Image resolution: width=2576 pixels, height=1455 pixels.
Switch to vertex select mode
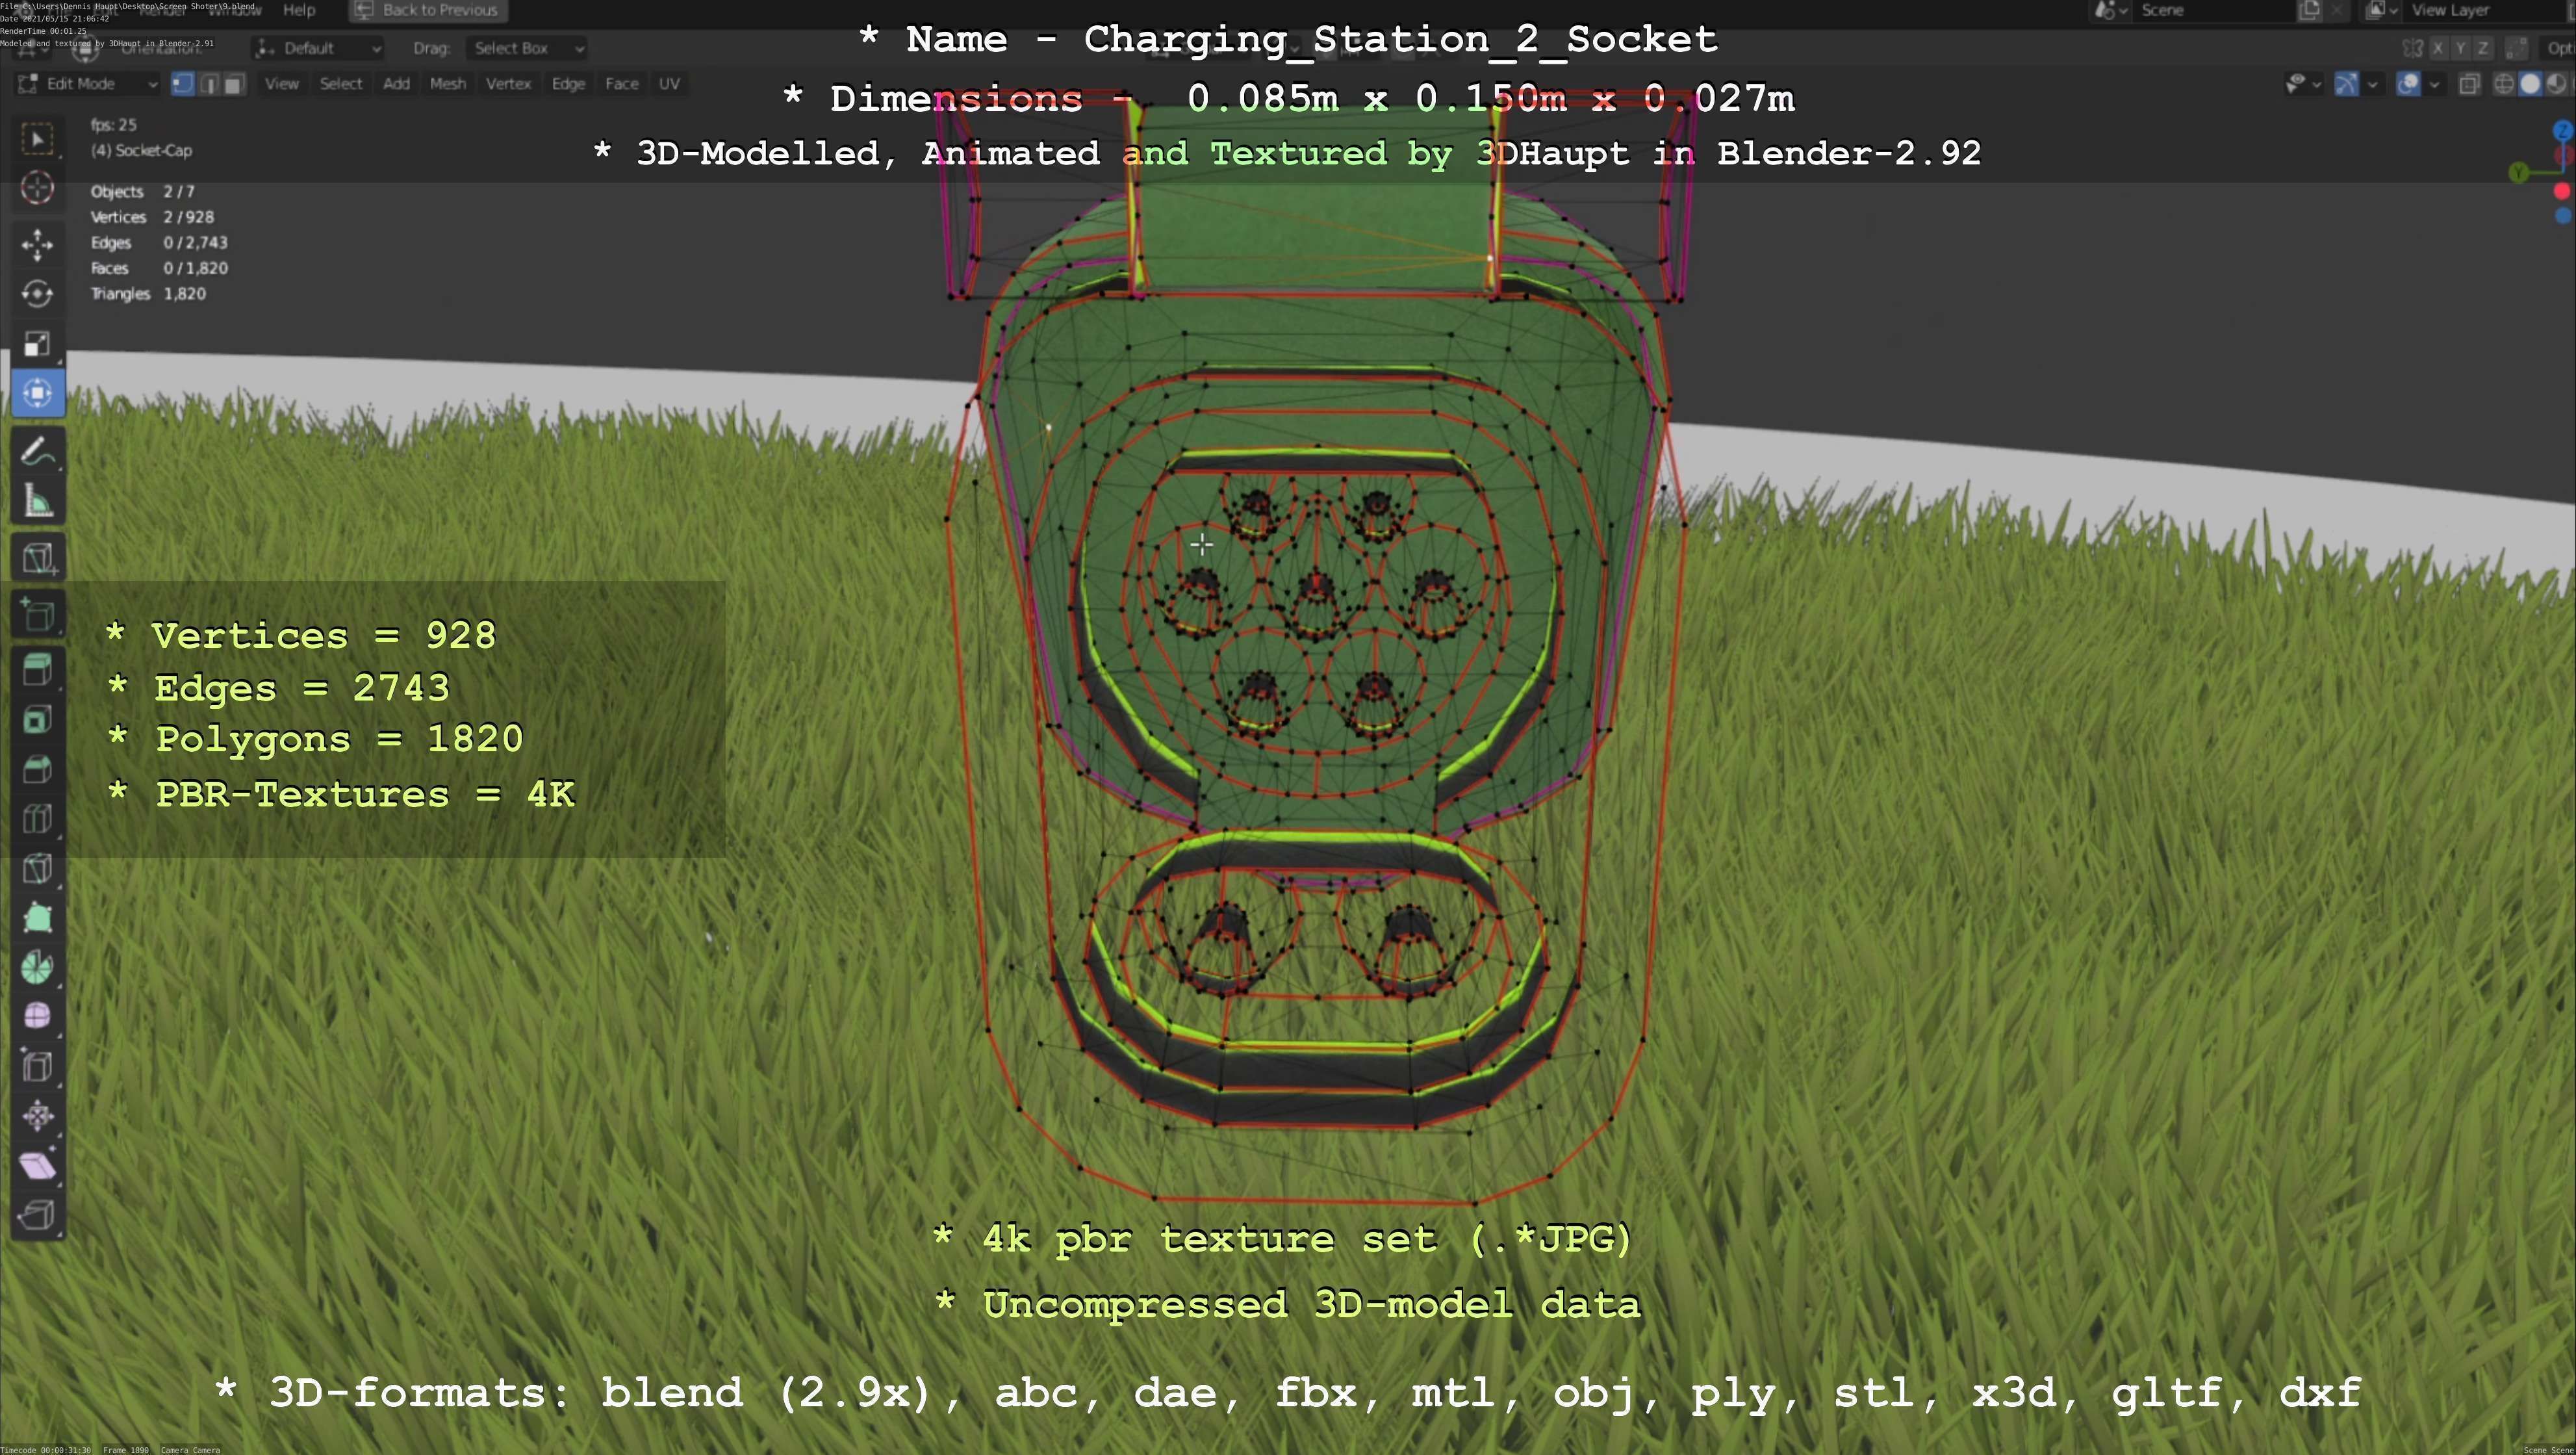pyautogui.click(x=183, y=84)
